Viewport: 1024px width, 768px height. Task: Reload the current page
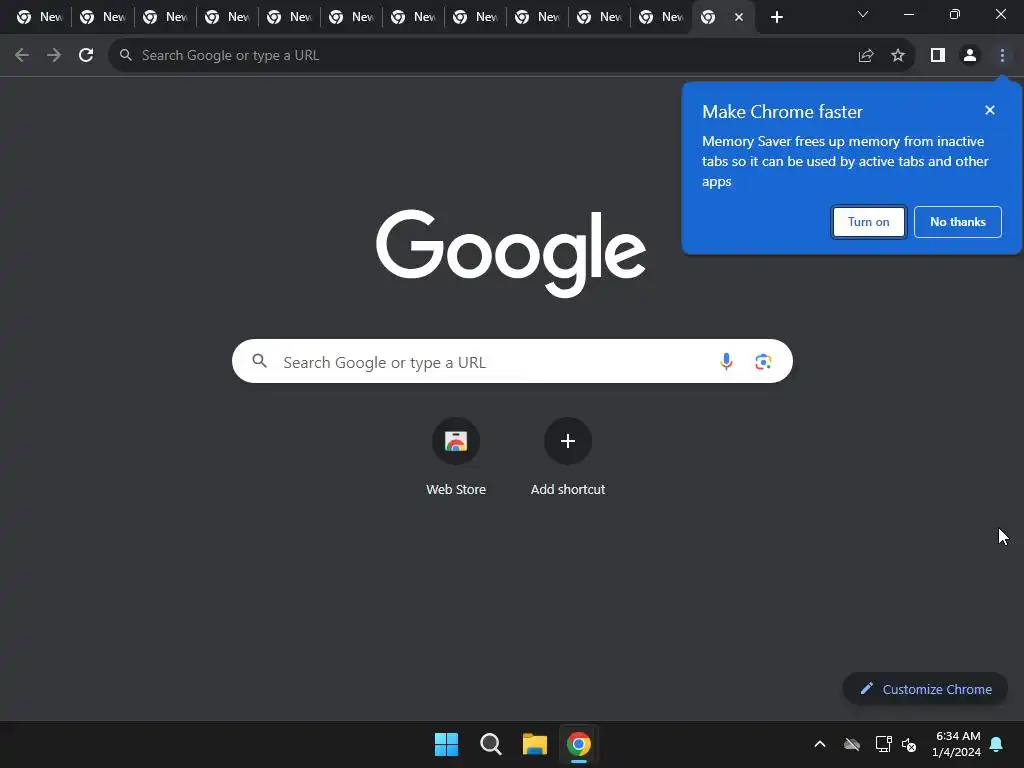[x=86, y=56]
